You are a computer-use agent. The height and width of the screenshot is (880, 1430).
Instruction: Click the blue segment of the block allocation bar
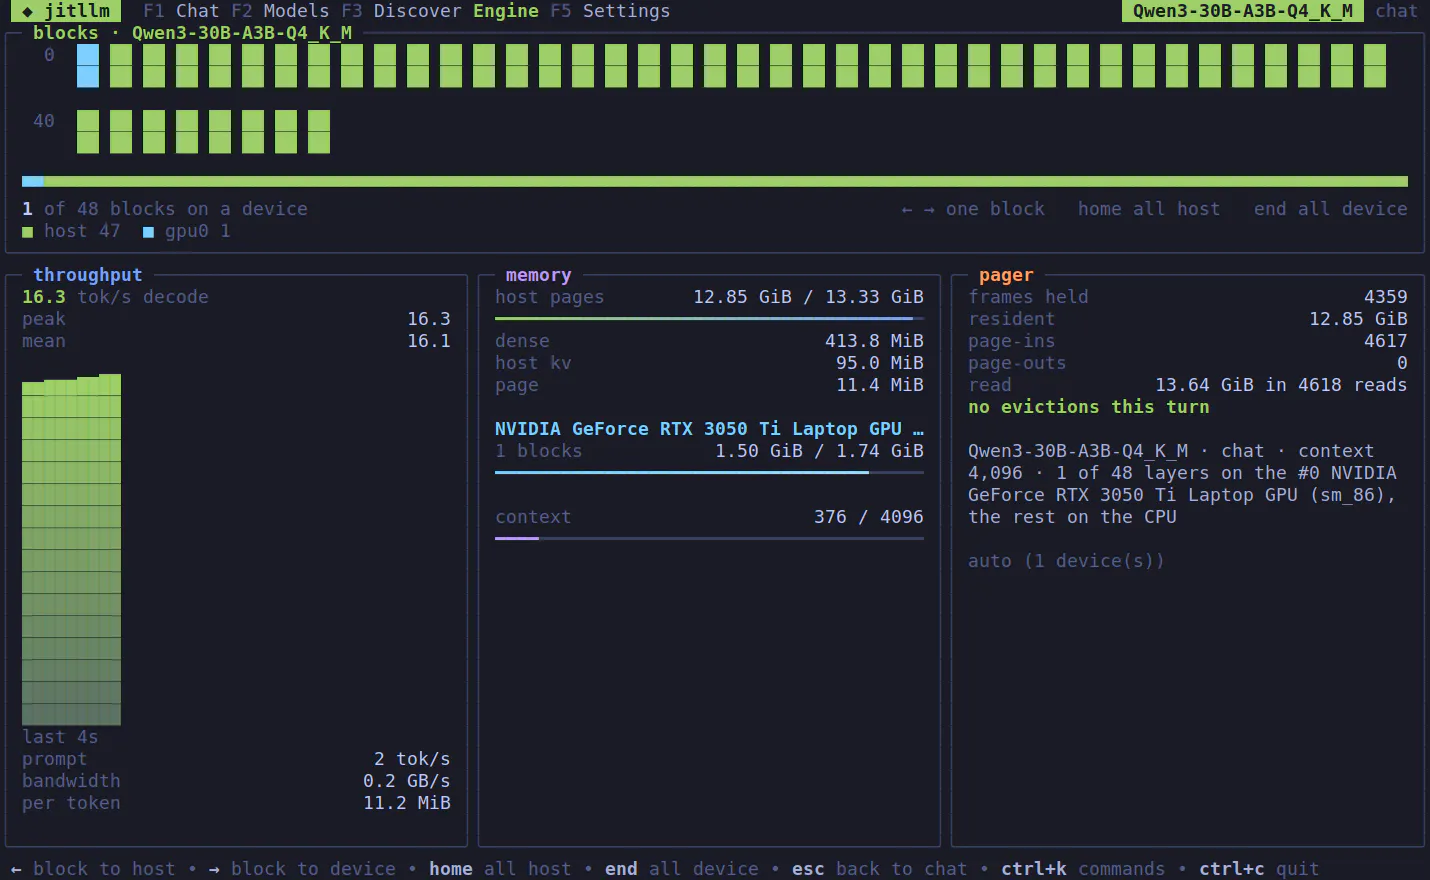point(33,181)
